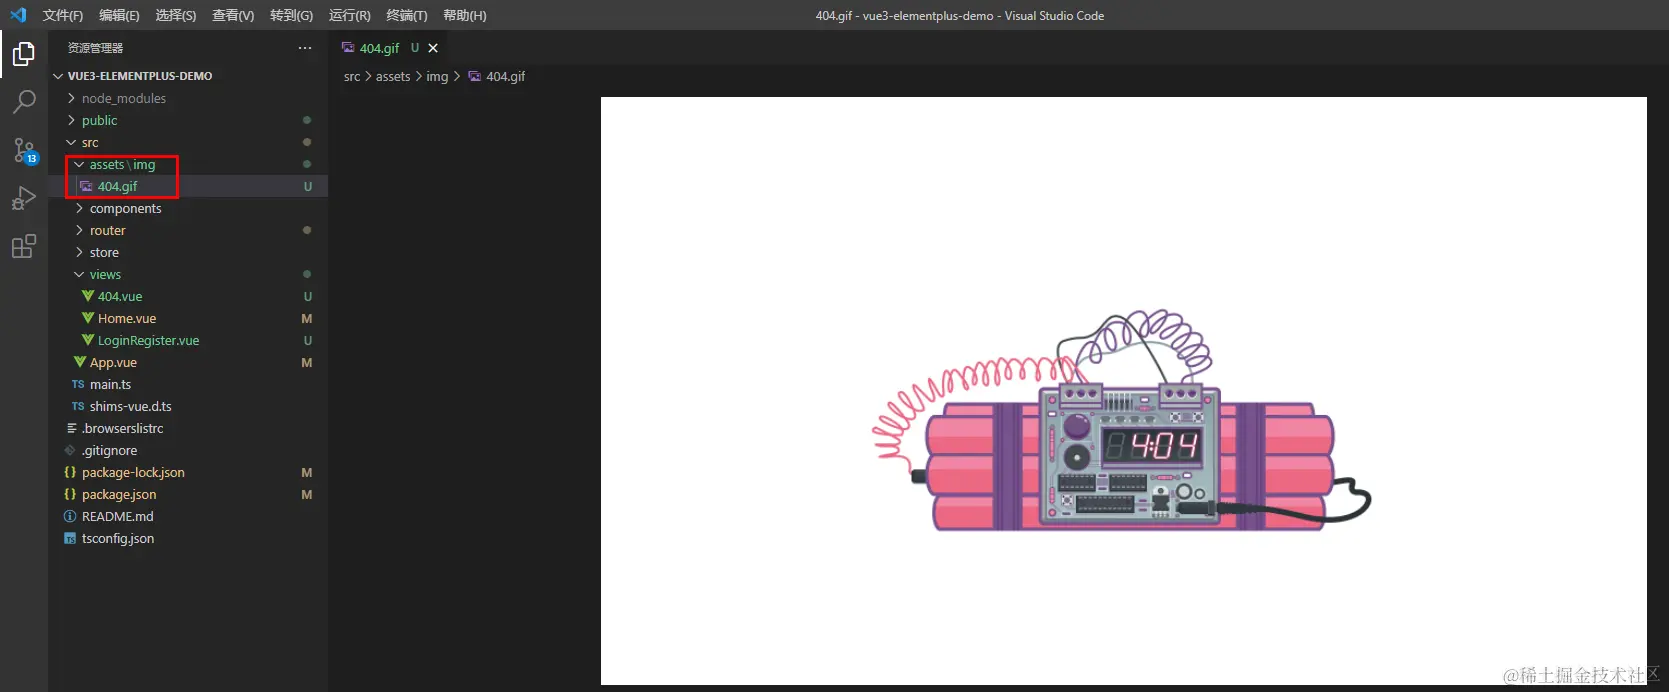Open README.md file in explorer
1669x692 pixels.
tap(117, 516)
